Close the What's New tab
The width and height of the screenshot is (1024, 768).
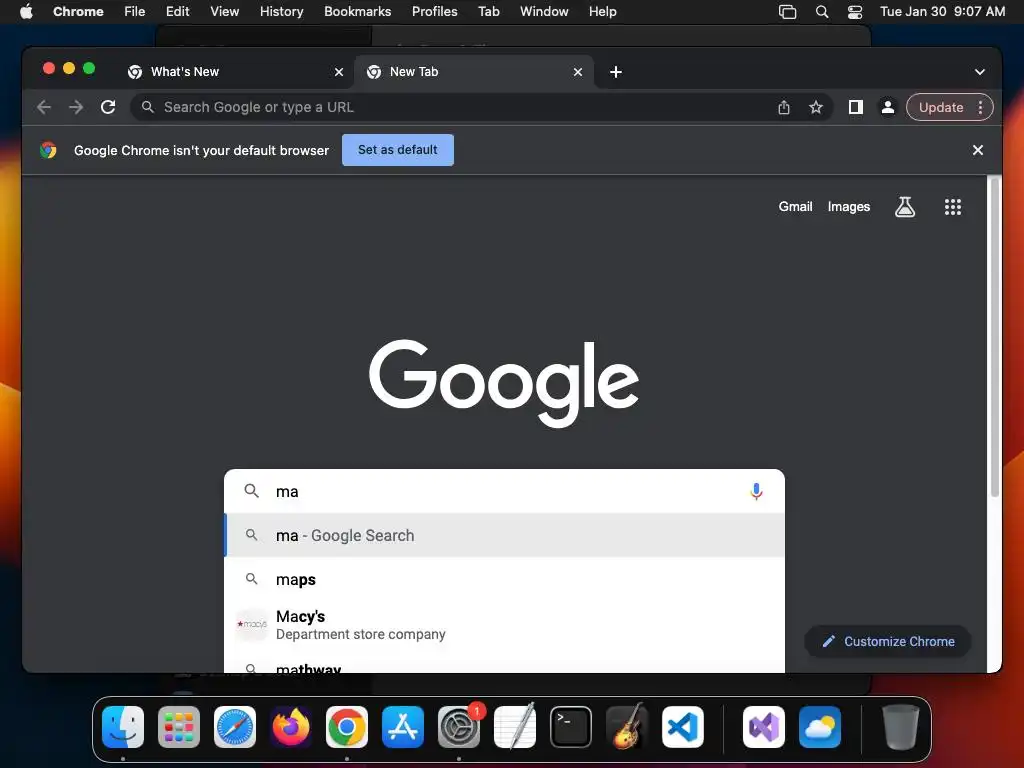pos(339,72)
